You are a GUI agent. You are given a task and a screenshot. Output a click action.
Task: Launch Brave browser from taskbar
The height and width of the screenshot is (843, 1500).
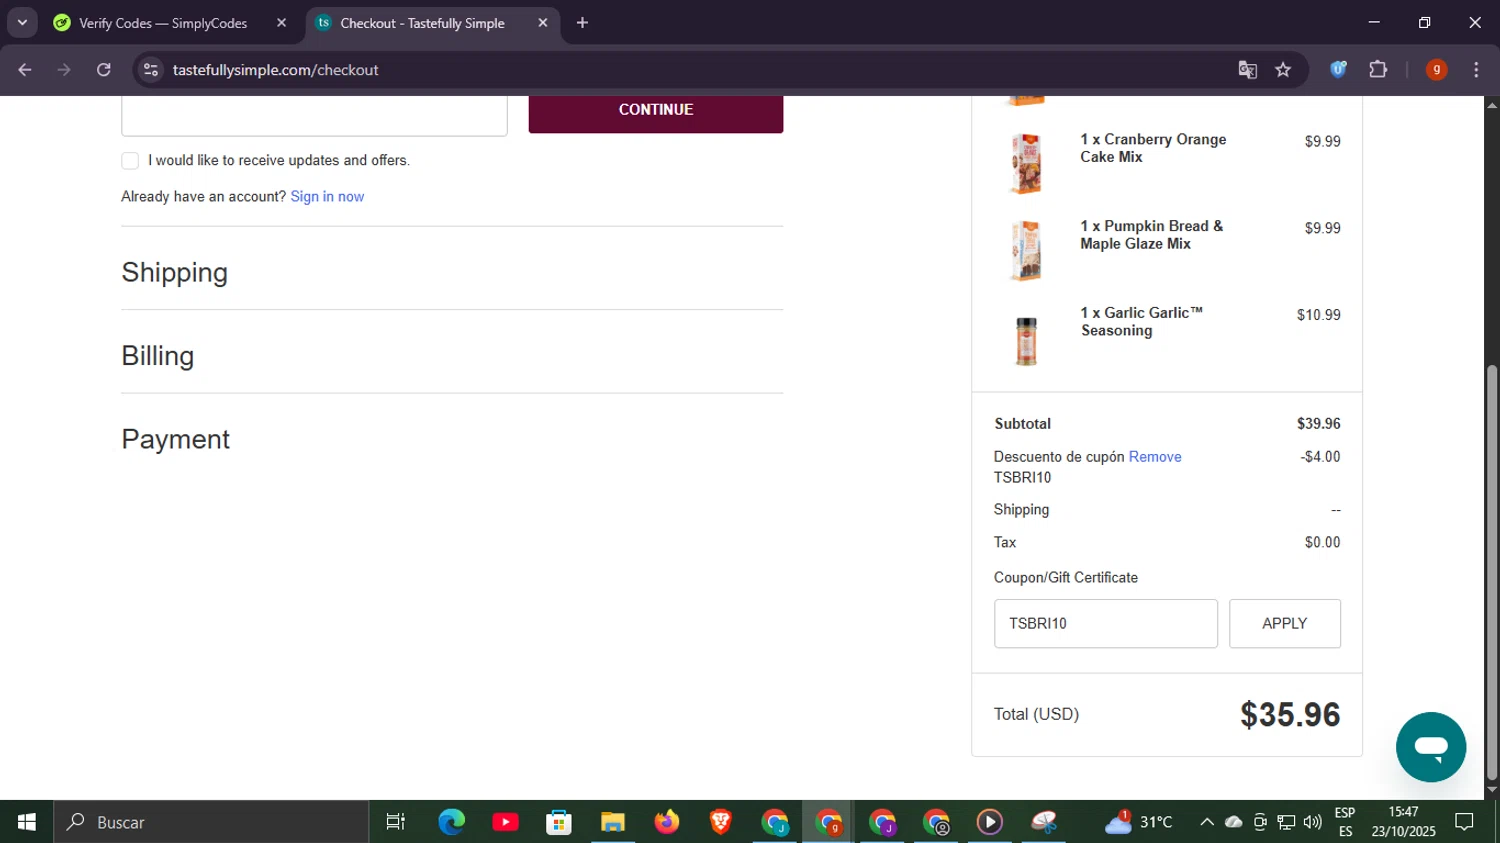click(x=721, y=822)
